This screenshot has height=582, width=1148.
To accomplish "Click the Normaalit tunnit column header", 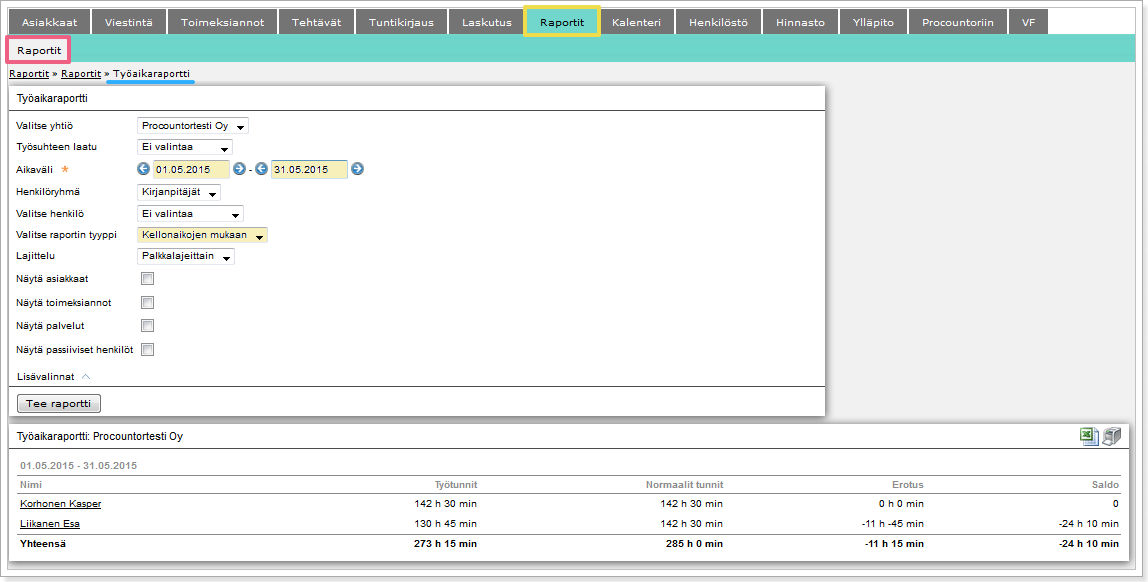I will pyautogui.click(x=685, y=485).
